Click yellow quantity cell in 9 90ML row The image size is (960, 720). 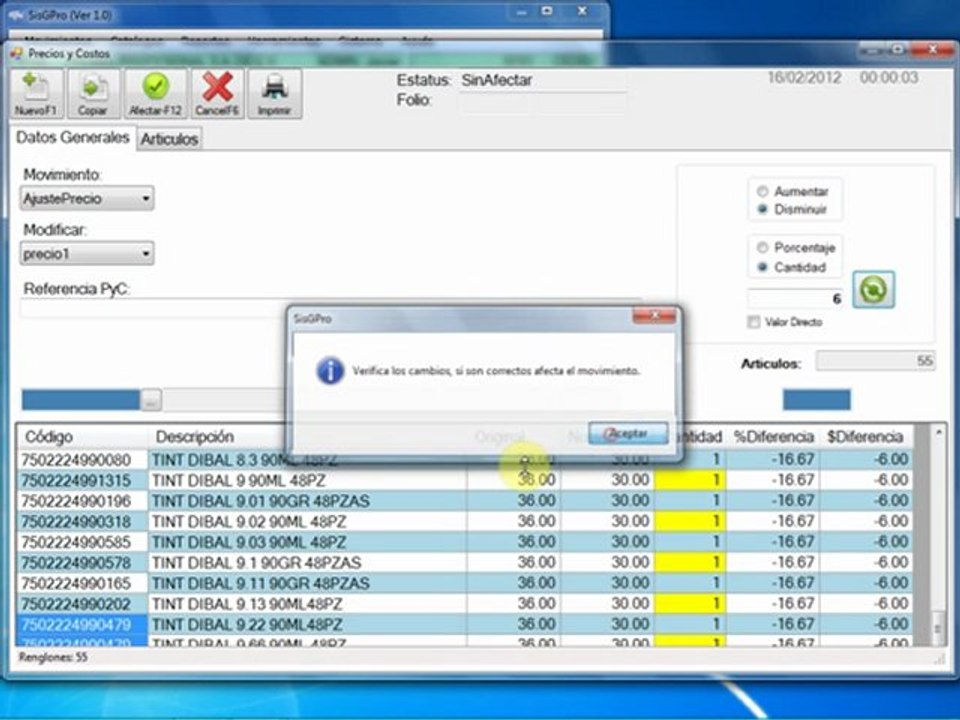pos(690,481)
